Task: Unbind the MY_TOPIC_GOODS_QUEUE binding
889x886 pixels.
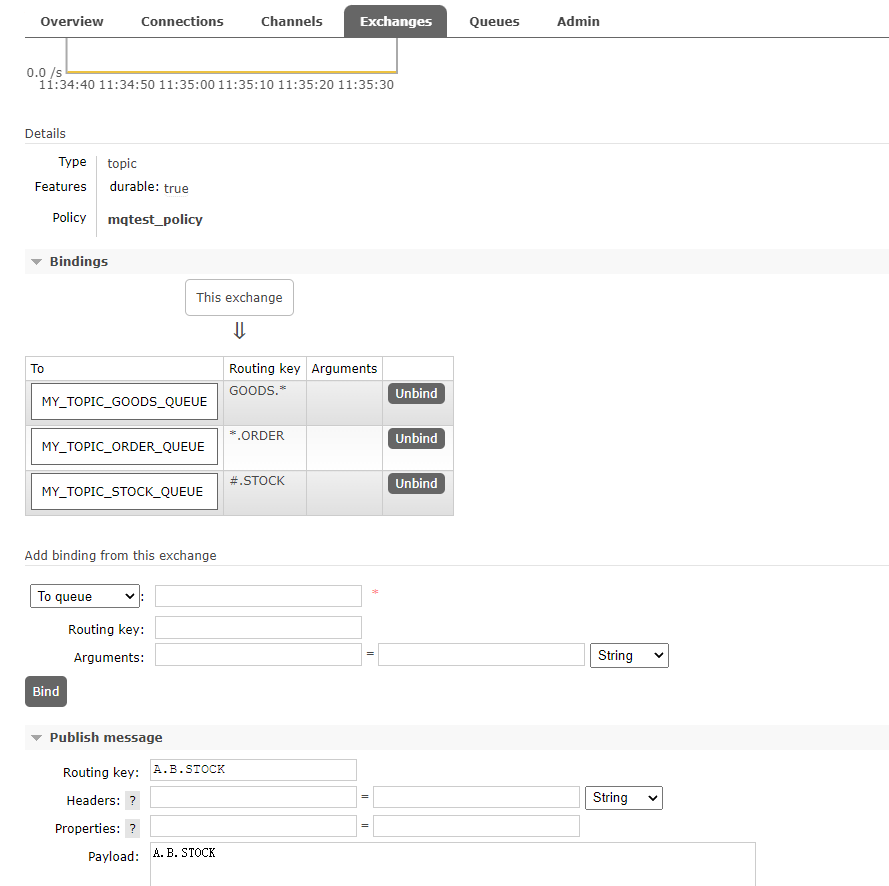Action: pos(416,394)
